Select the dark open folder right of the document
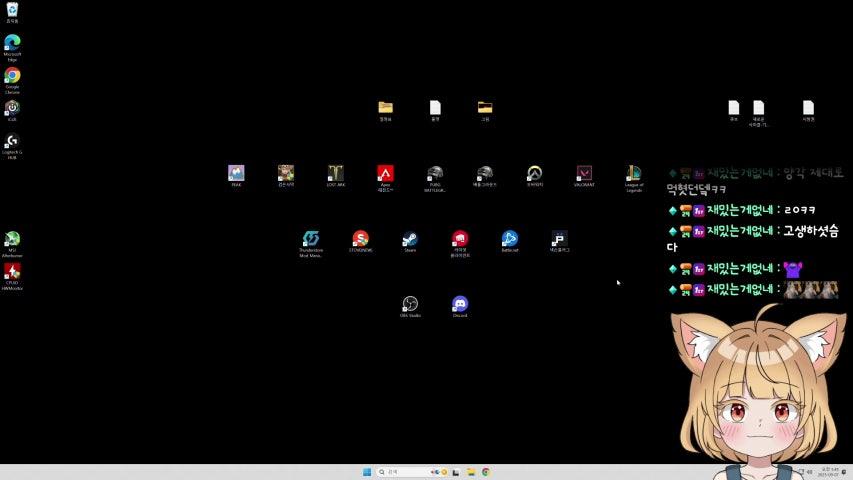Image resolution: width=853 pixels, height=480 pixels. tap(485, 108)
